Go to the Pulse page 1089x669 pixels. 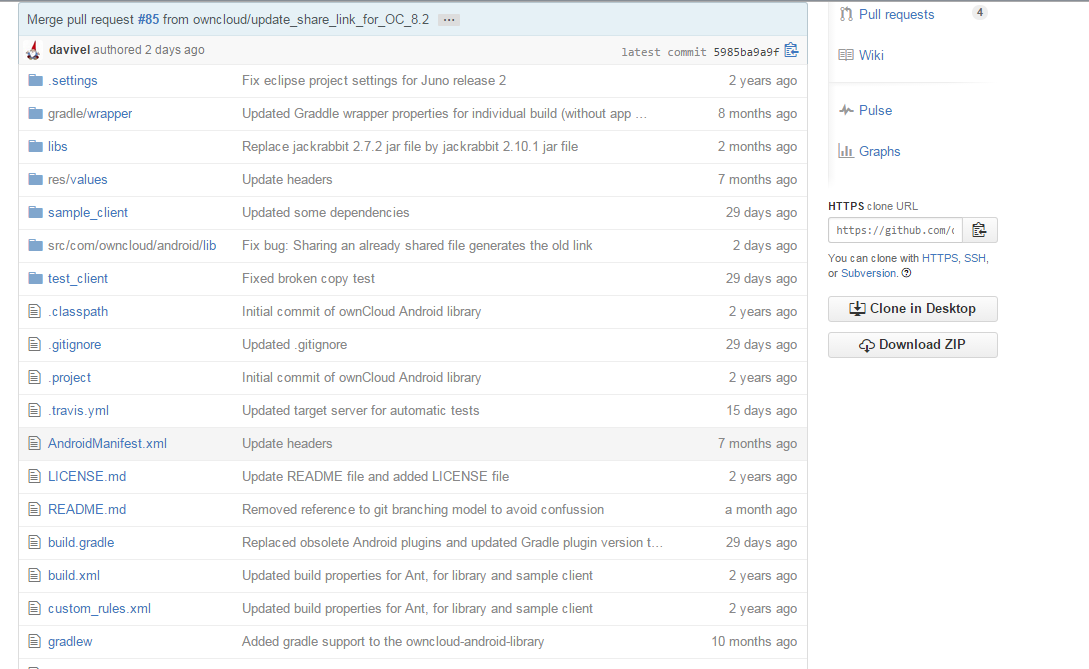coord(875,110)
